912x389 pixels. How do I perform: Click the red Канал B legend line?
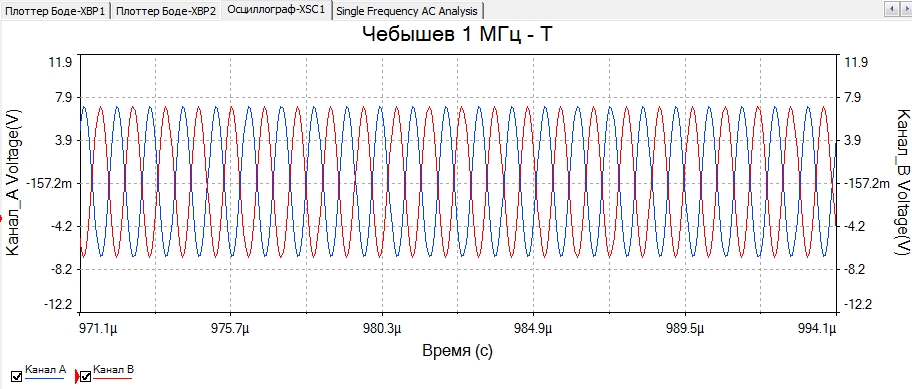112,378
